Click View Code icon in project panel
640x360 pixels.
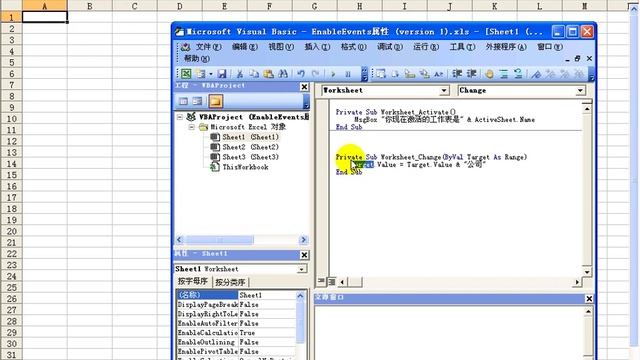183,101
